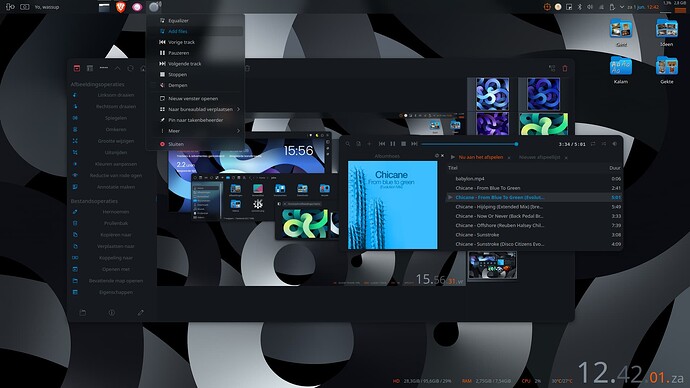The height and width of the screenshot is (388, 690).
Task: Click Grootte wijzigen operation
Action: 114,141
